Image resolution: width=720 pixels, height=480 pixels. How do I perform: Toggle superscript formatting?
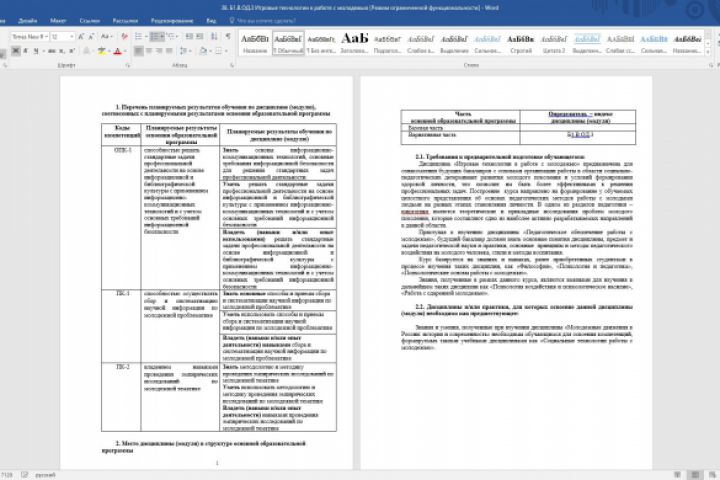tap(72, 51)
